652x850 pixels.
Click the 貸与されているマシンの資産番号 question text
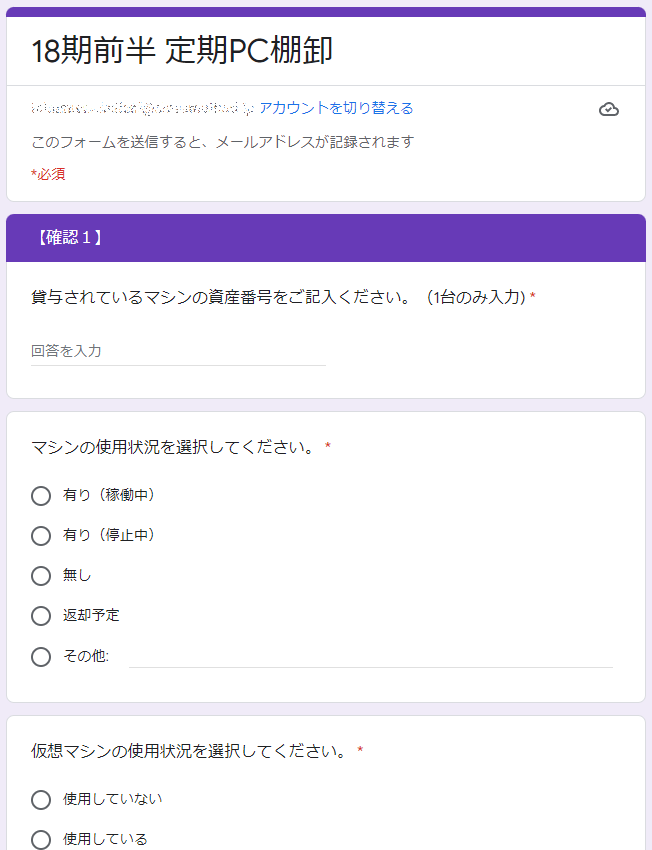click(278, 297)
